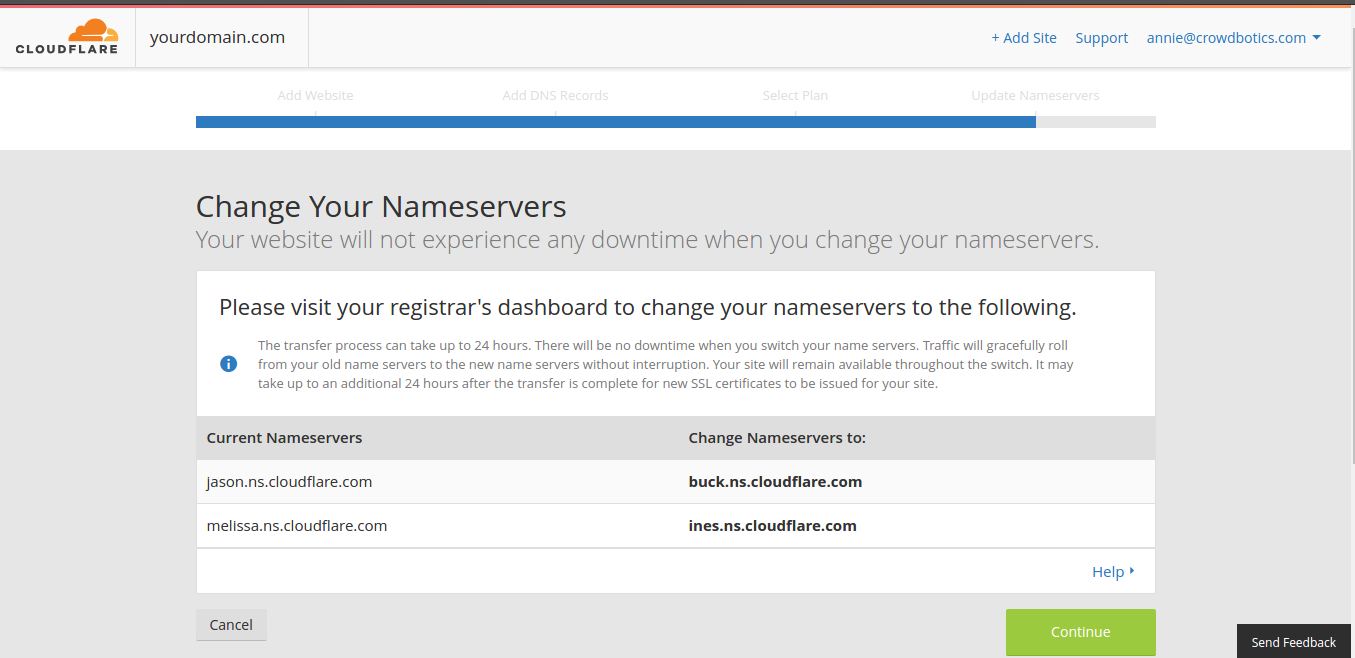The width and height of the screenshot is (1355, 658).
Task: Click the + Add Site link
Action: [x=1024, y=37]
